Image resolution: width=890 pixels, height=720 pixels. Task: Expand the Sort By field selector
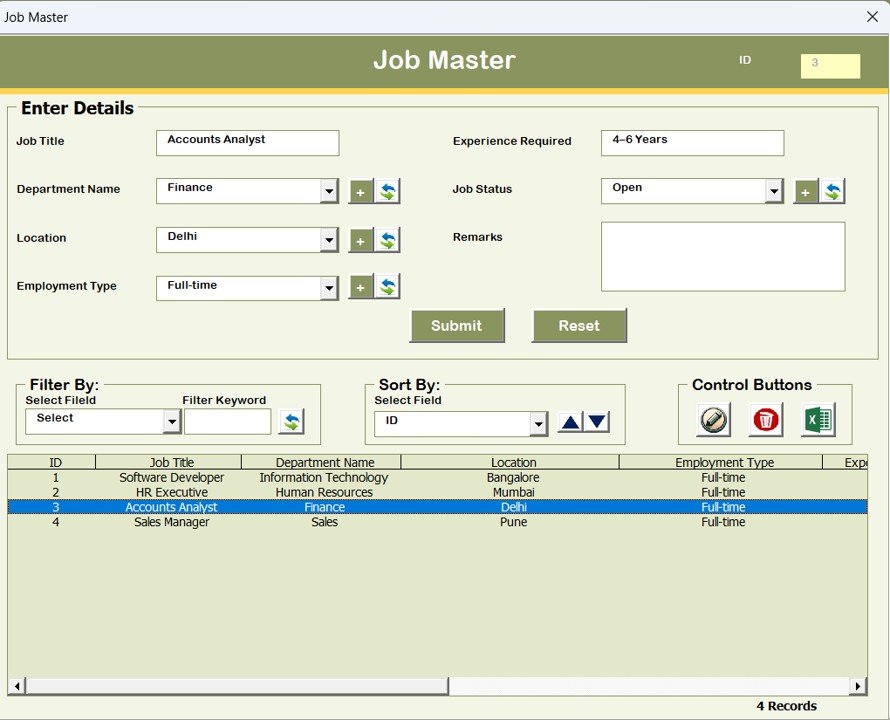(539, 423)
